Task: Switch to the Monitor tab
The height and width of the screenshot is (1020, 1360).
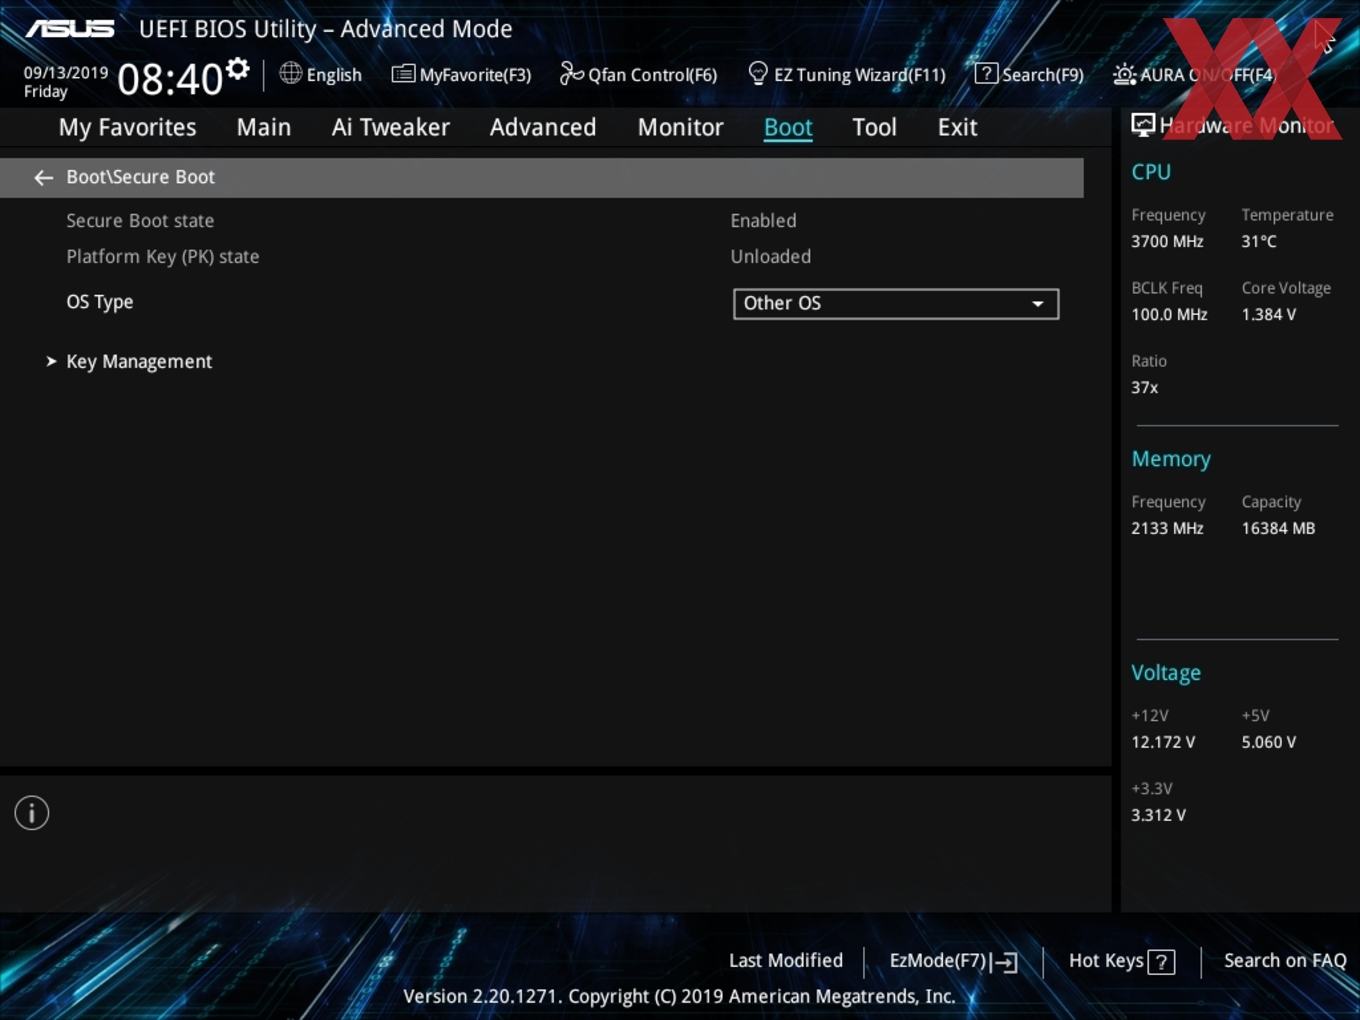Action: [x=680, y=128]
